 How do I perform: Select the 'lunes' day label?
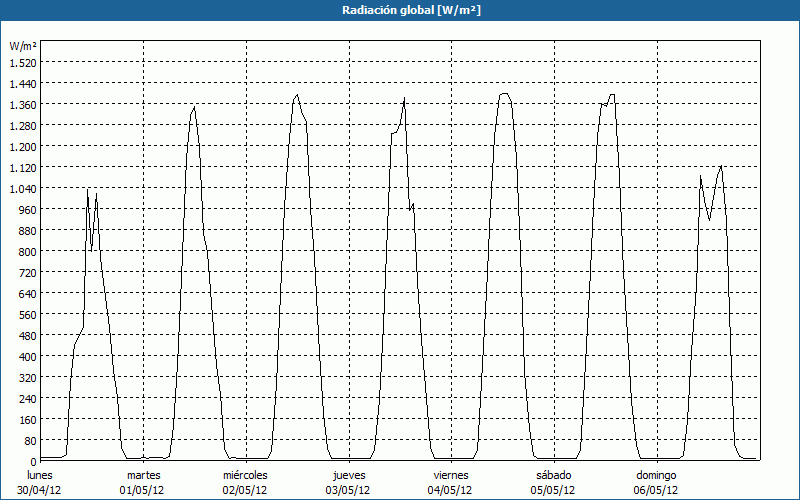pos(40,475)
